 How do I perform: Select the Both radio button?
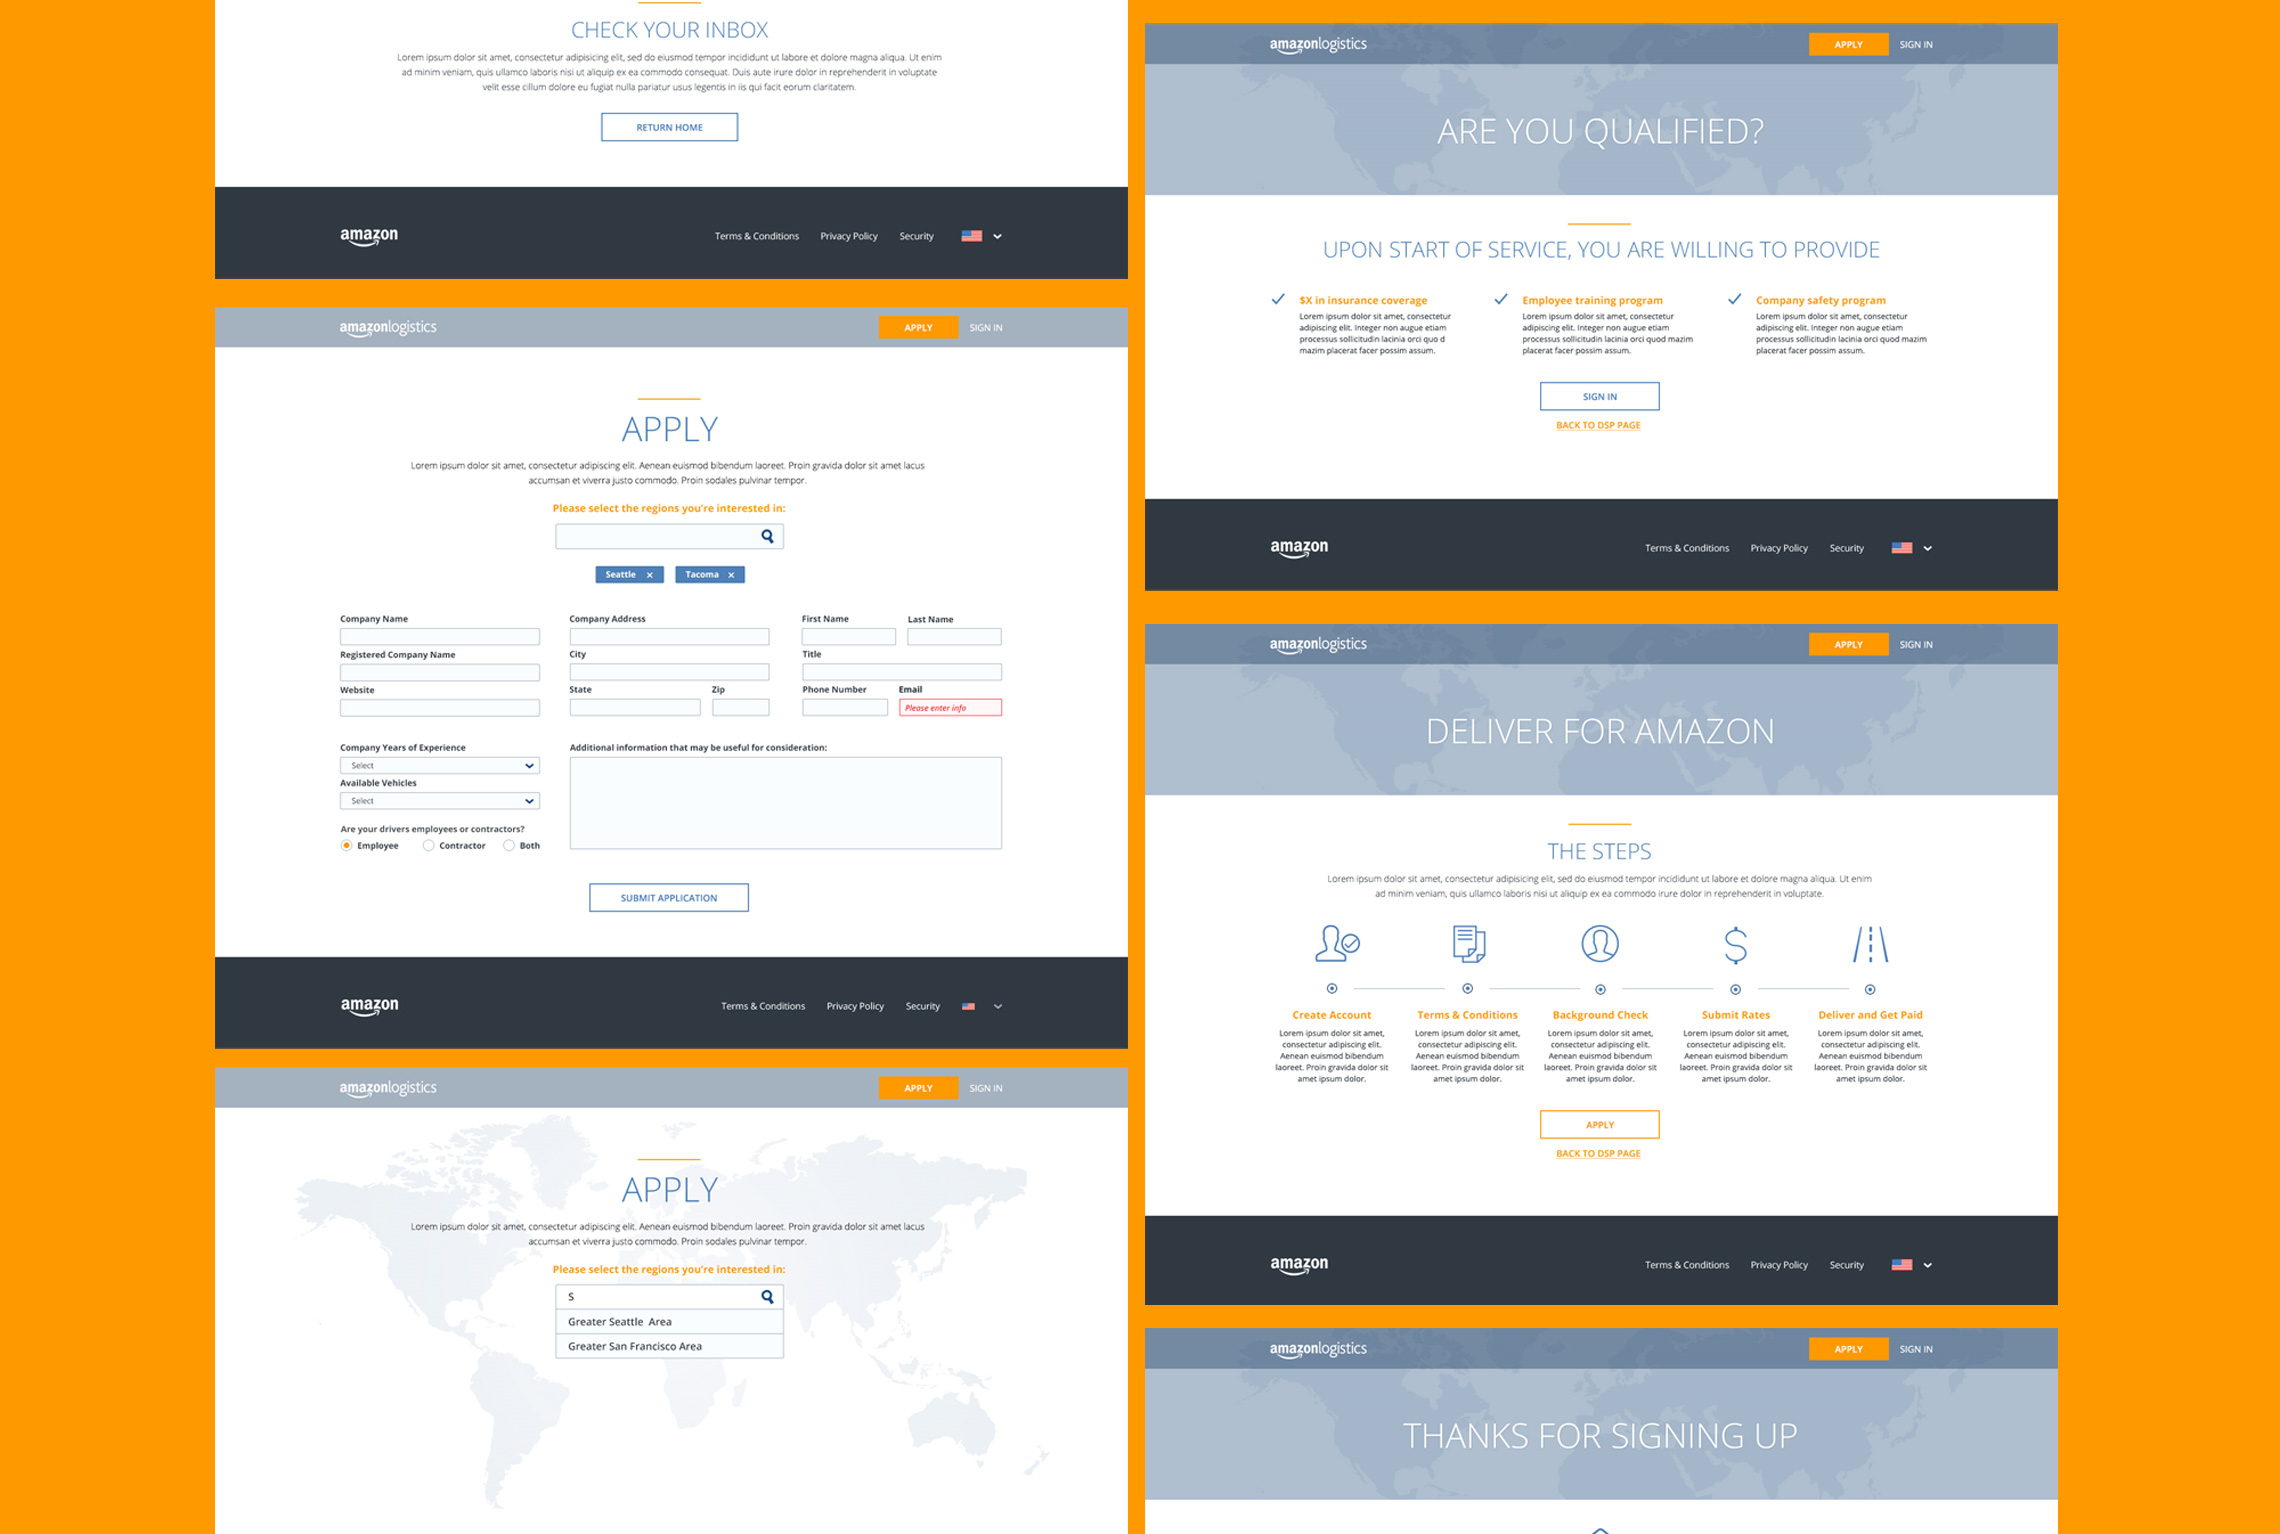click(509, 846)
